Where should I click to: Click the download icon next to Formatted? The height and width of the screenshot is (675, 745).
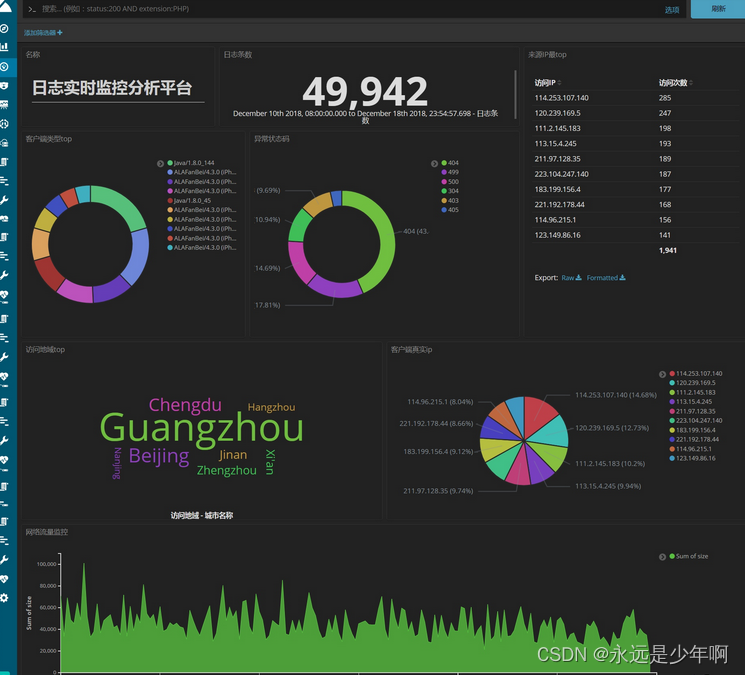[622, 277]
